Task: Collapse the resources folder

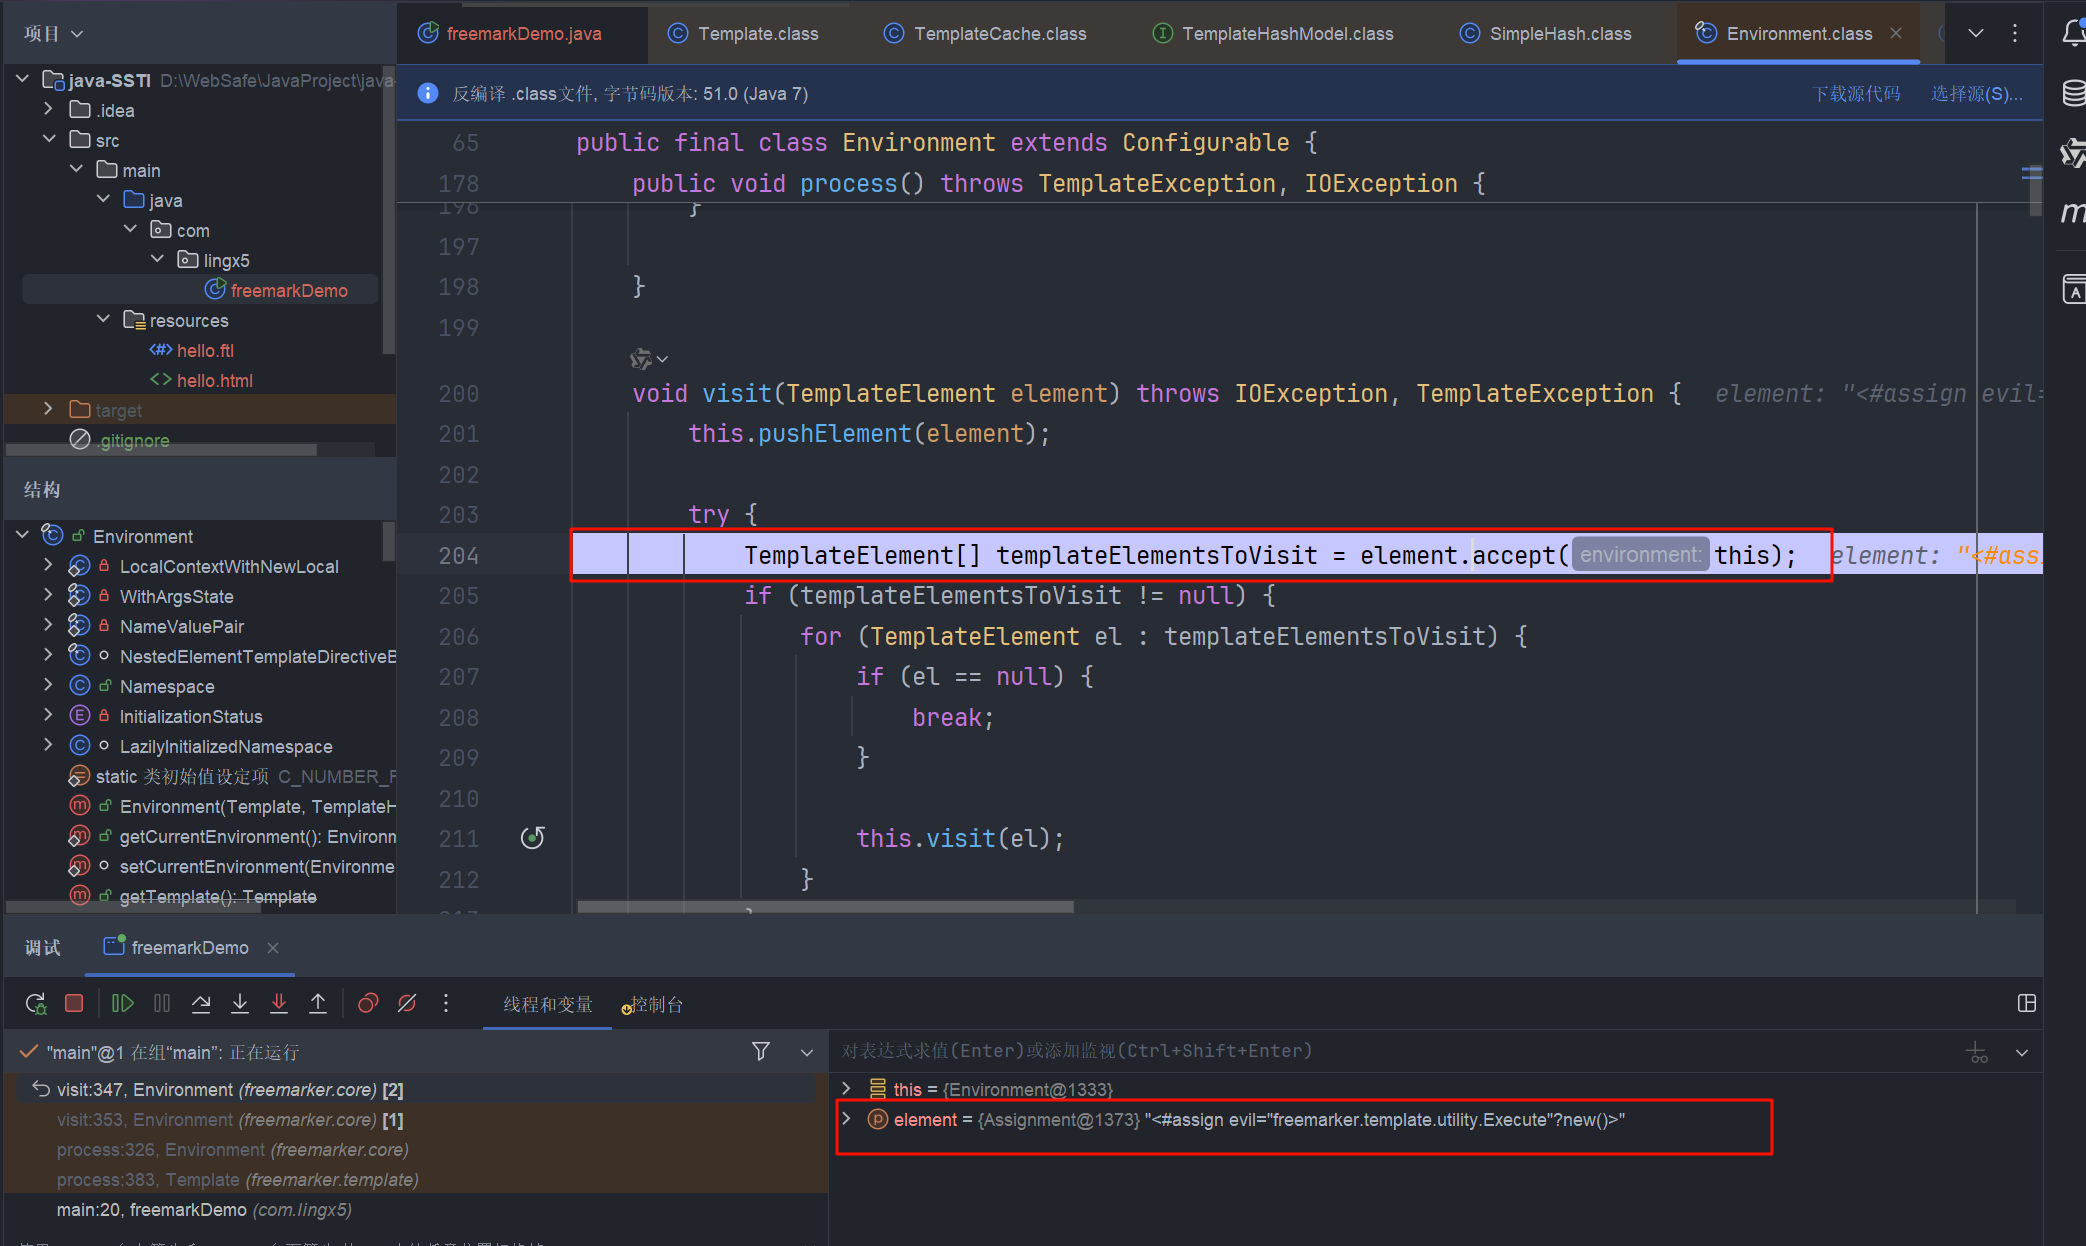Action: (103, 319)
